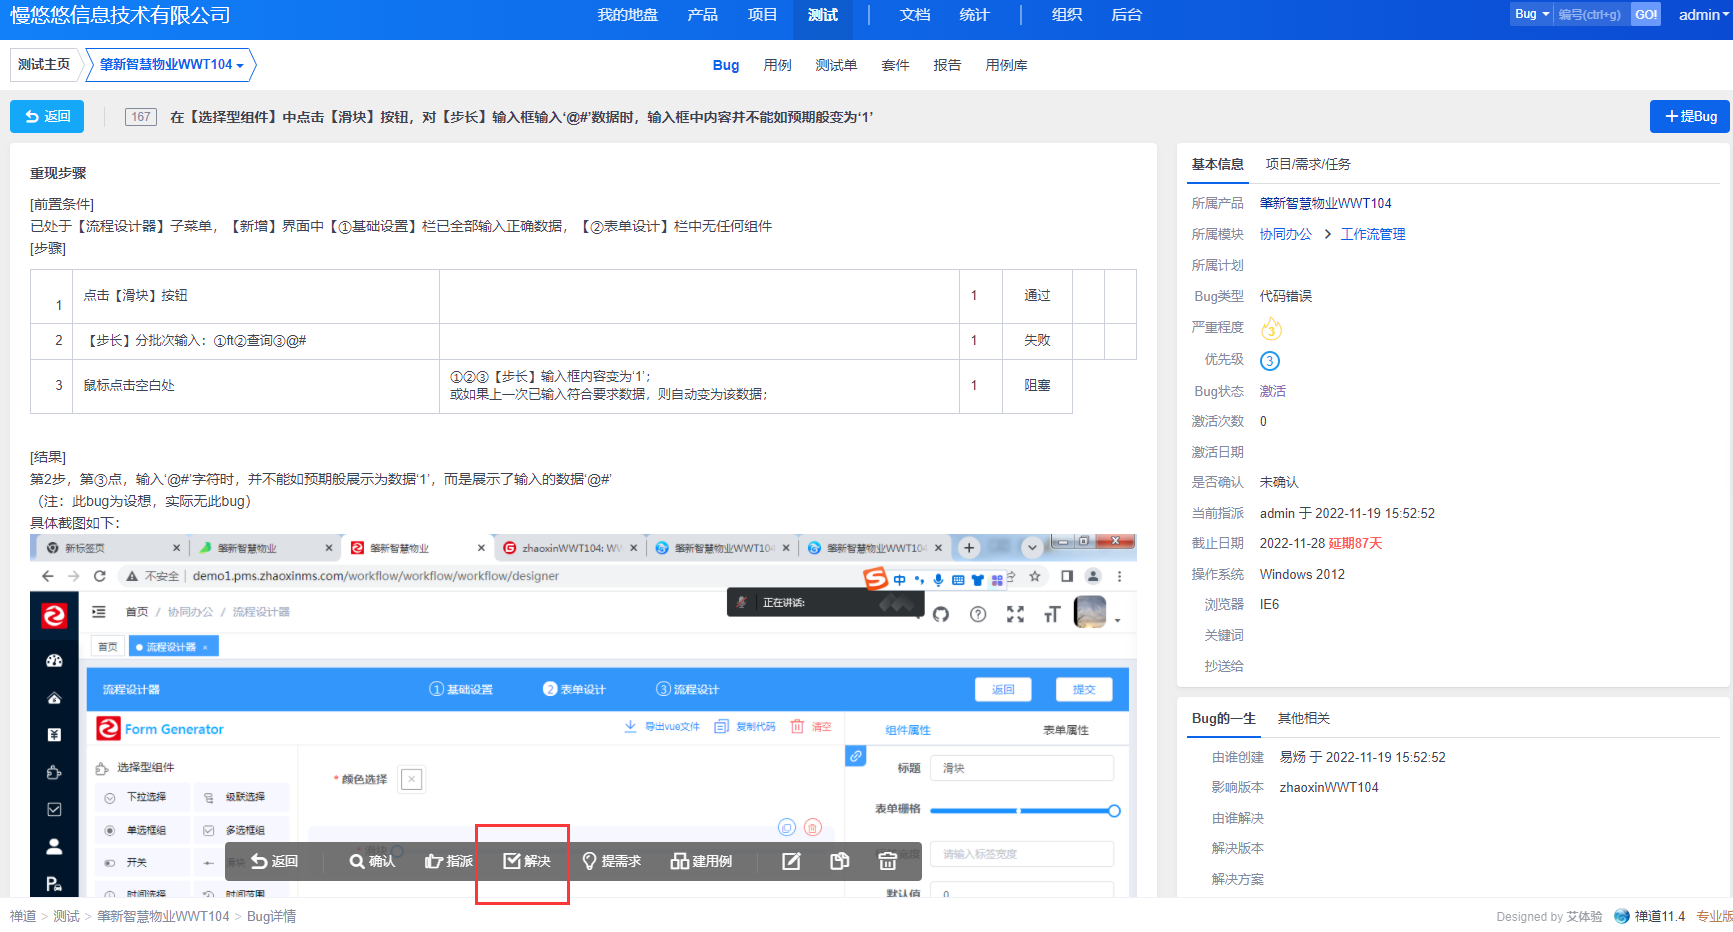Expand the admin user menu
Image resolution: width=1733 pixels, height=932 pixels.
(x=1703, y=15)
